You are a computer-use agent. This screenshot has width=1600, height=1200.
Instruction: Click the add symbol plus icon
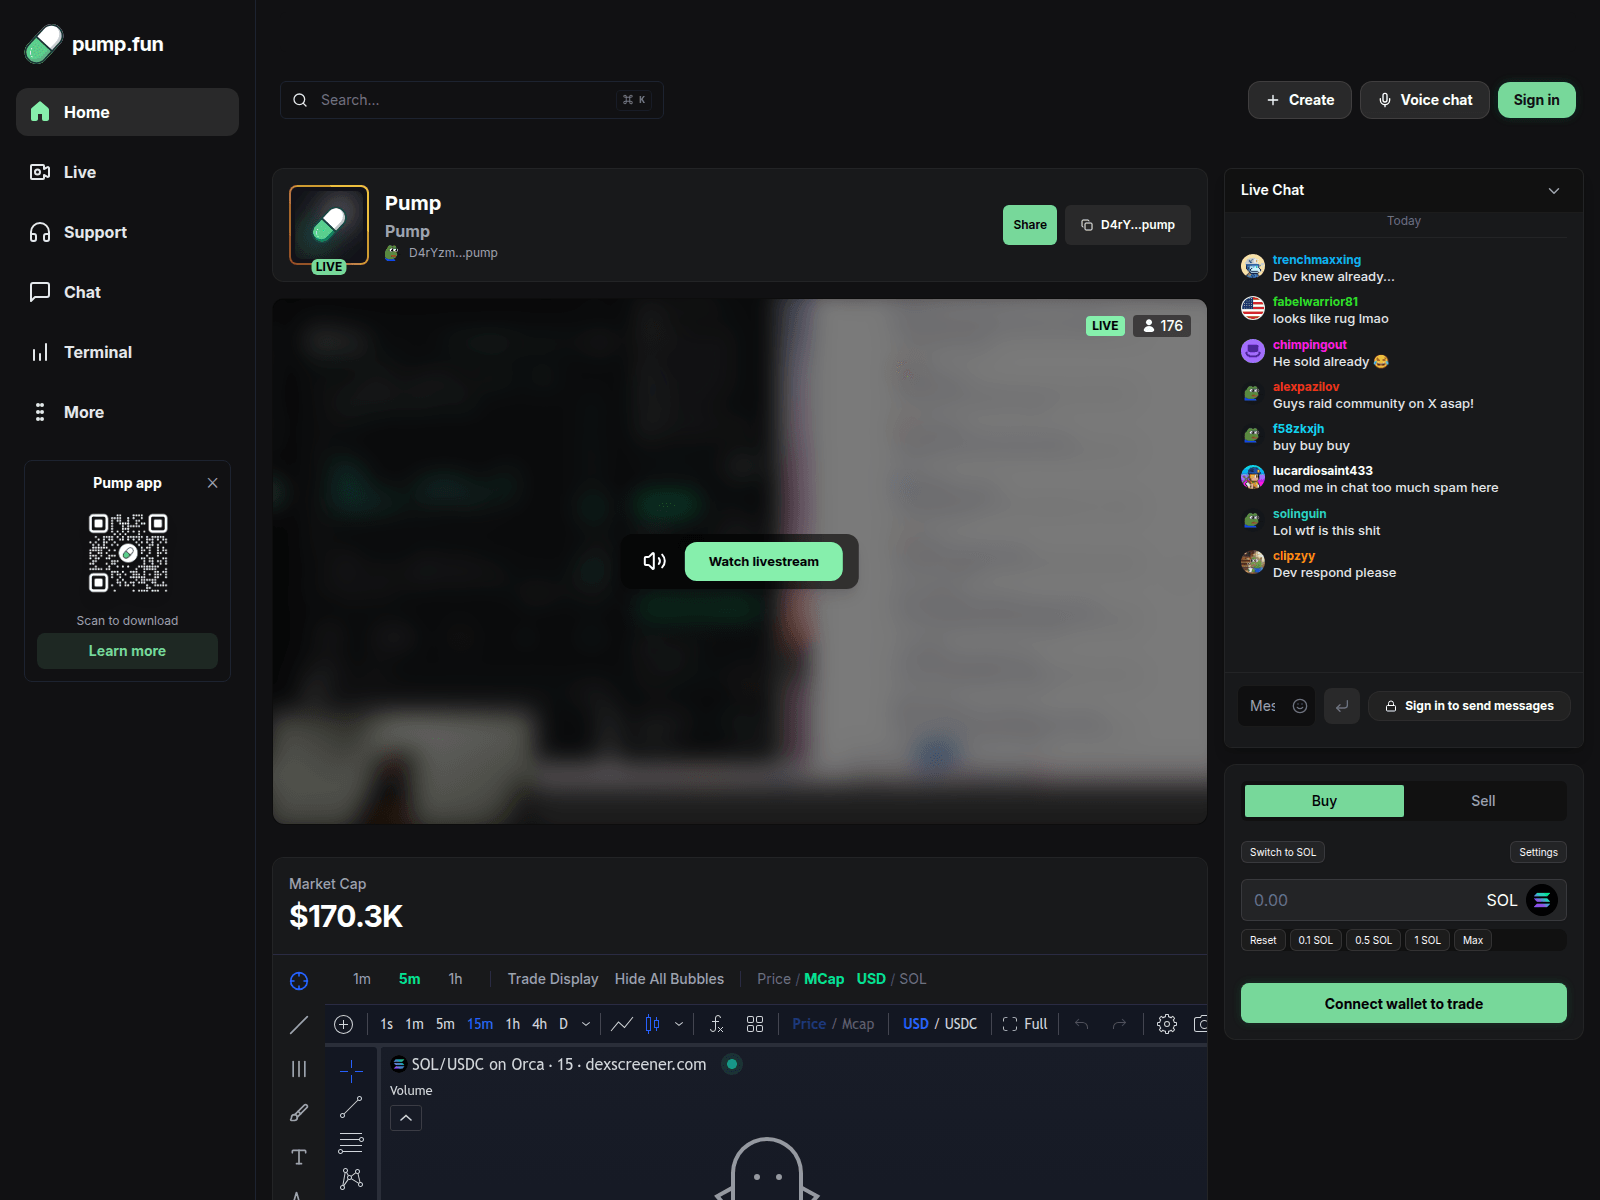click(x=343, y=1024)
